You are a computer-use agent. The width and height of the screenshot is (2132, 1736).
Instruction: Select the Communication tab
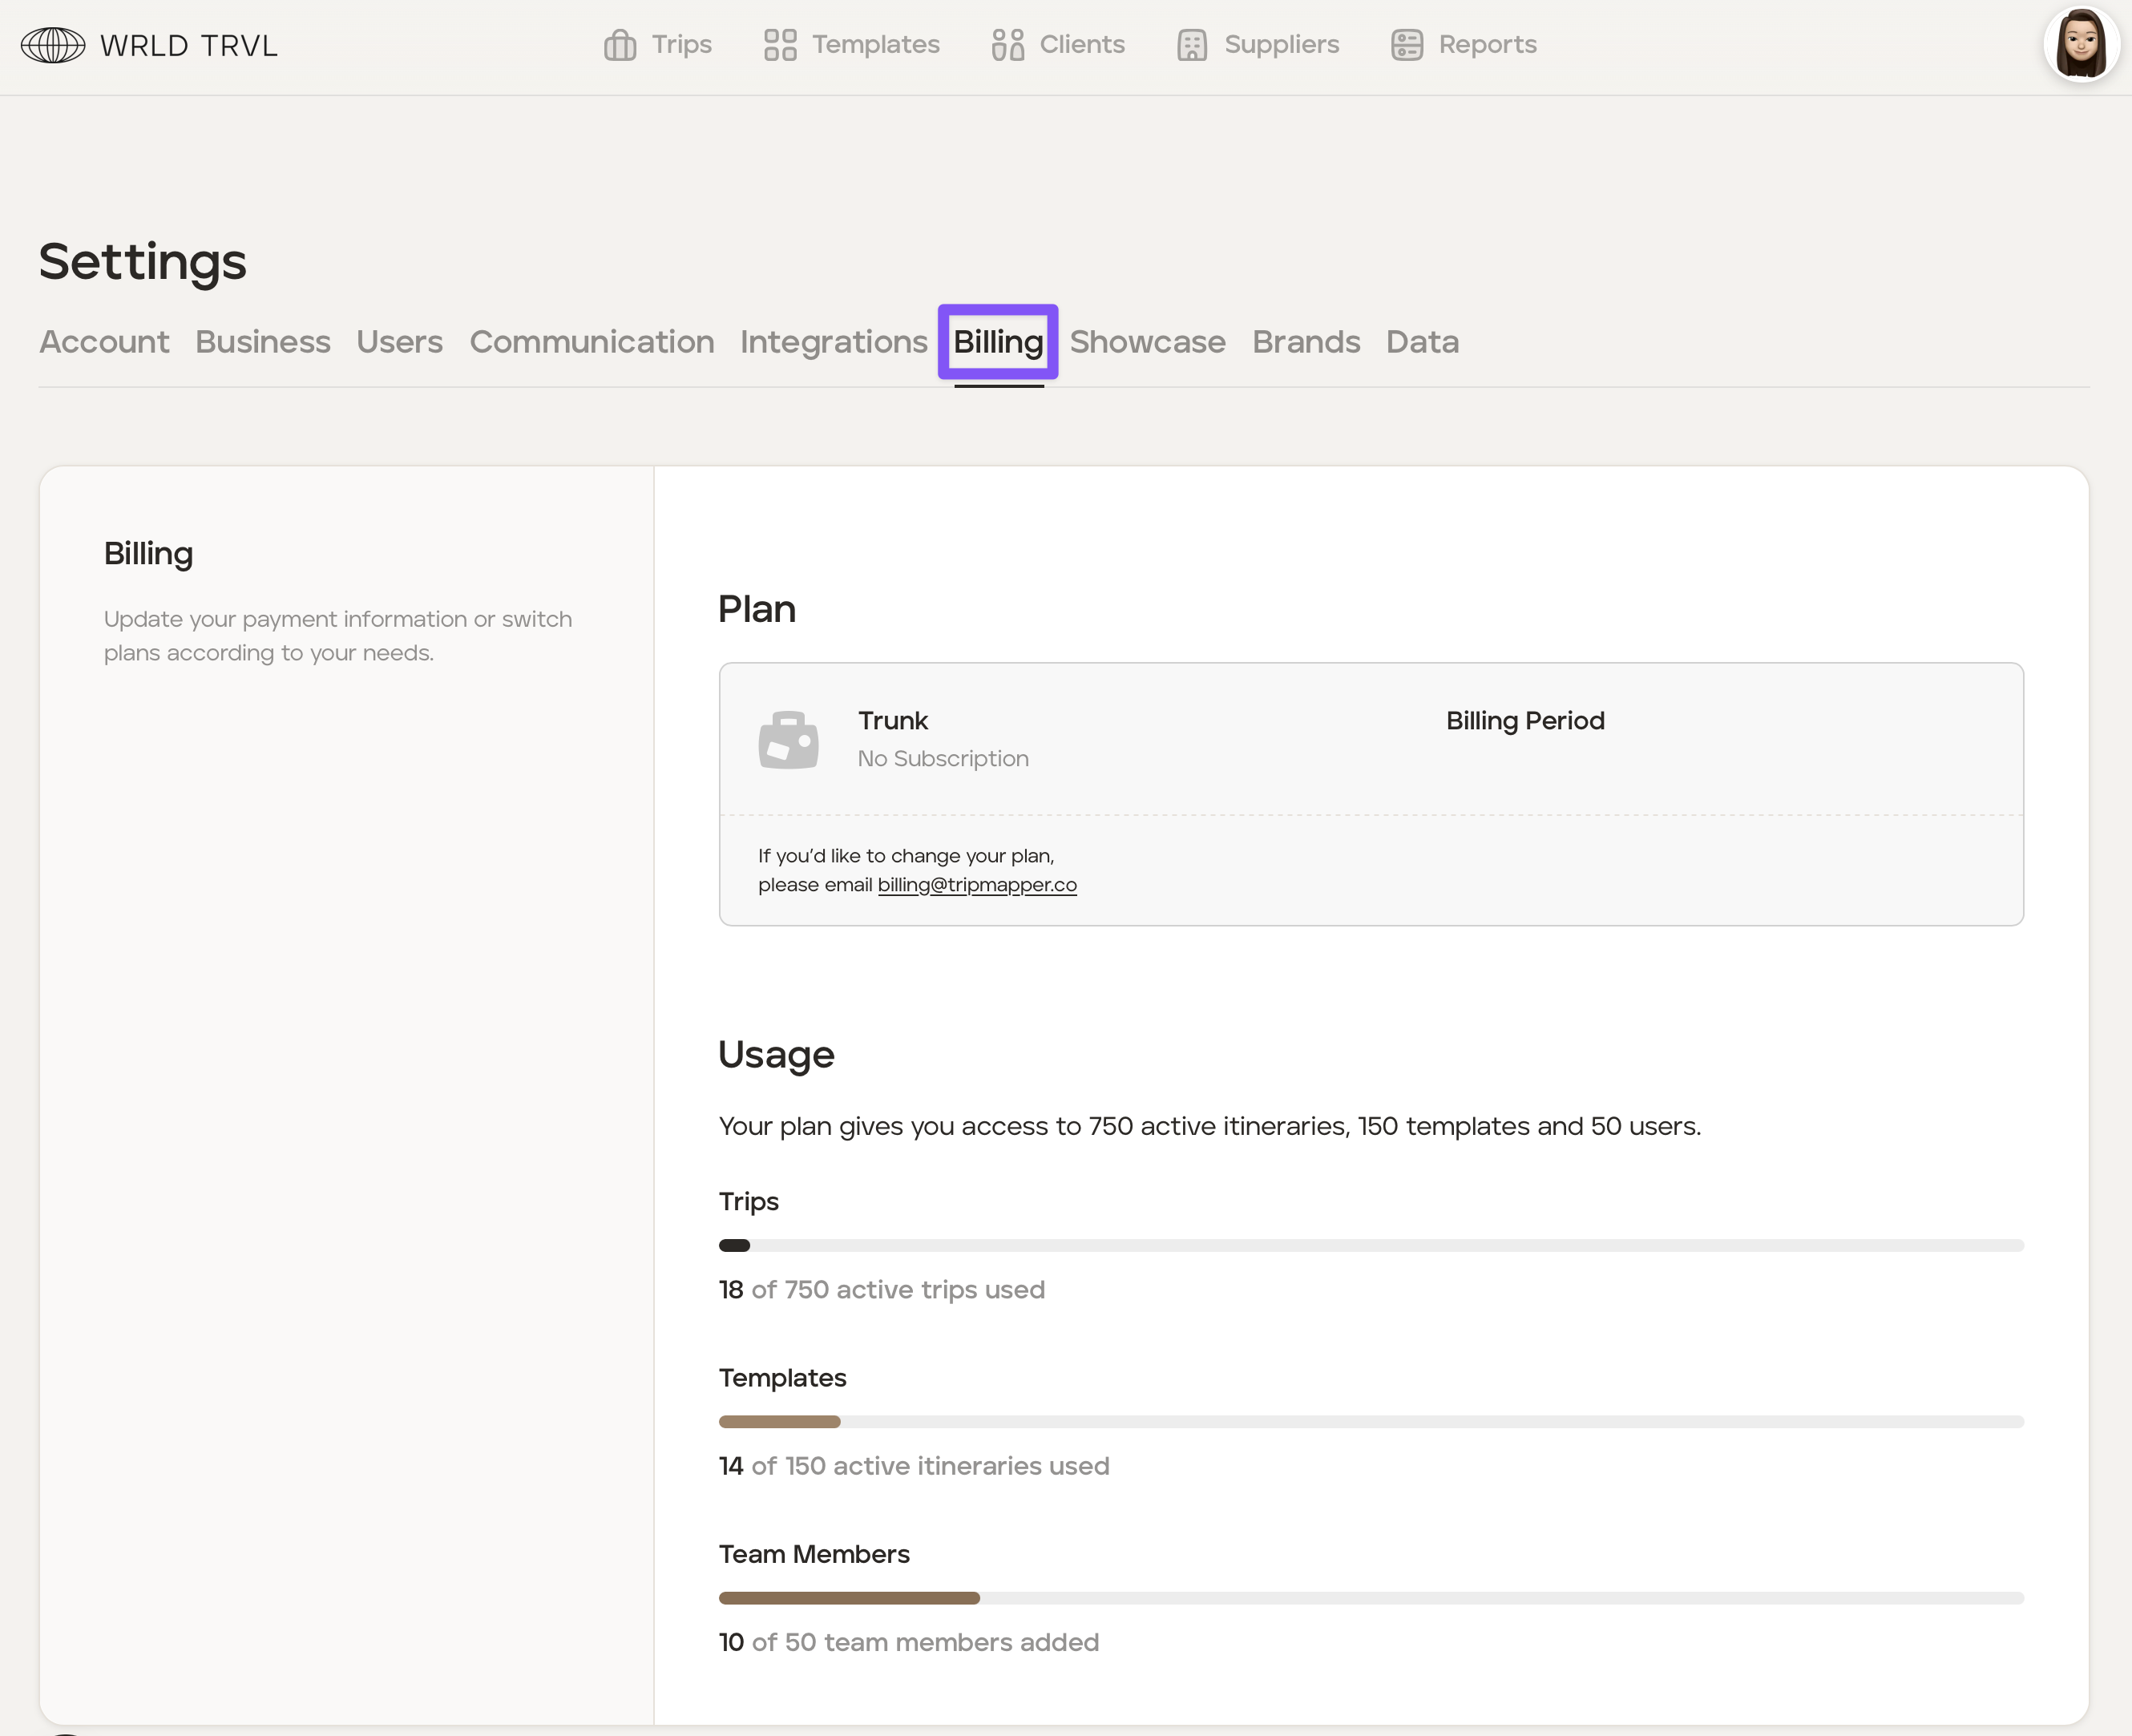592,342
